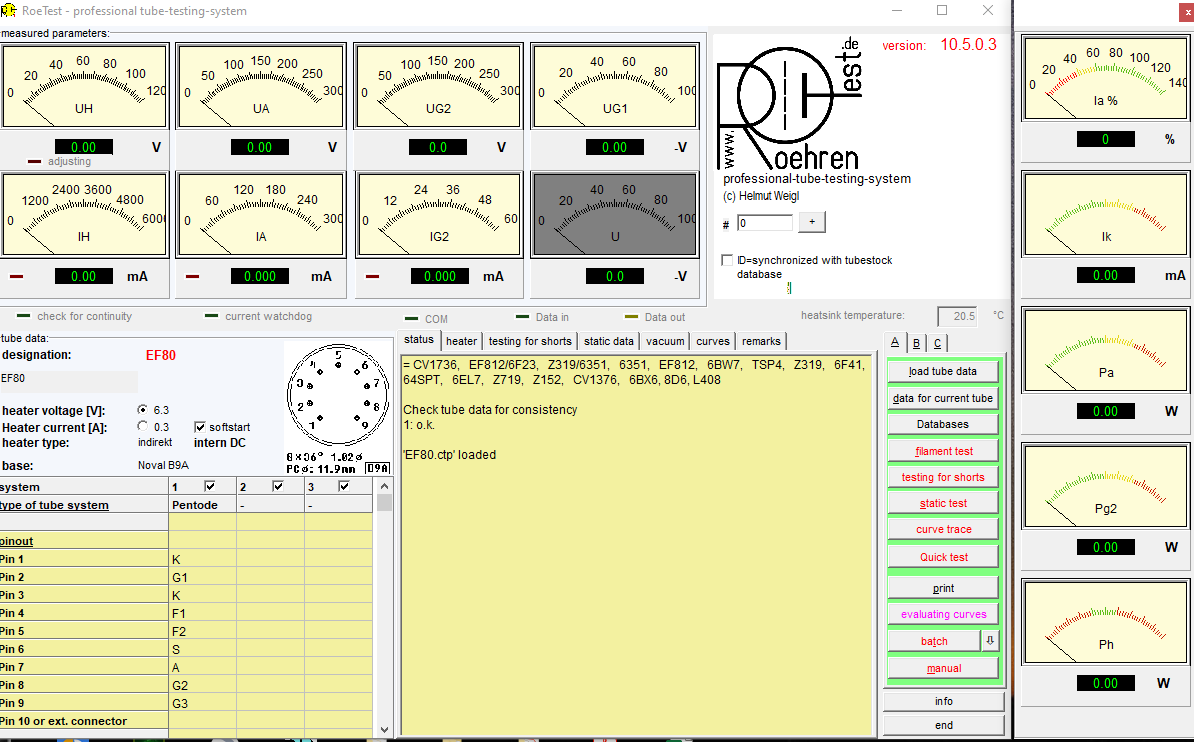
Task: Click tube data scrollbar down arrow
Action: 384,730
